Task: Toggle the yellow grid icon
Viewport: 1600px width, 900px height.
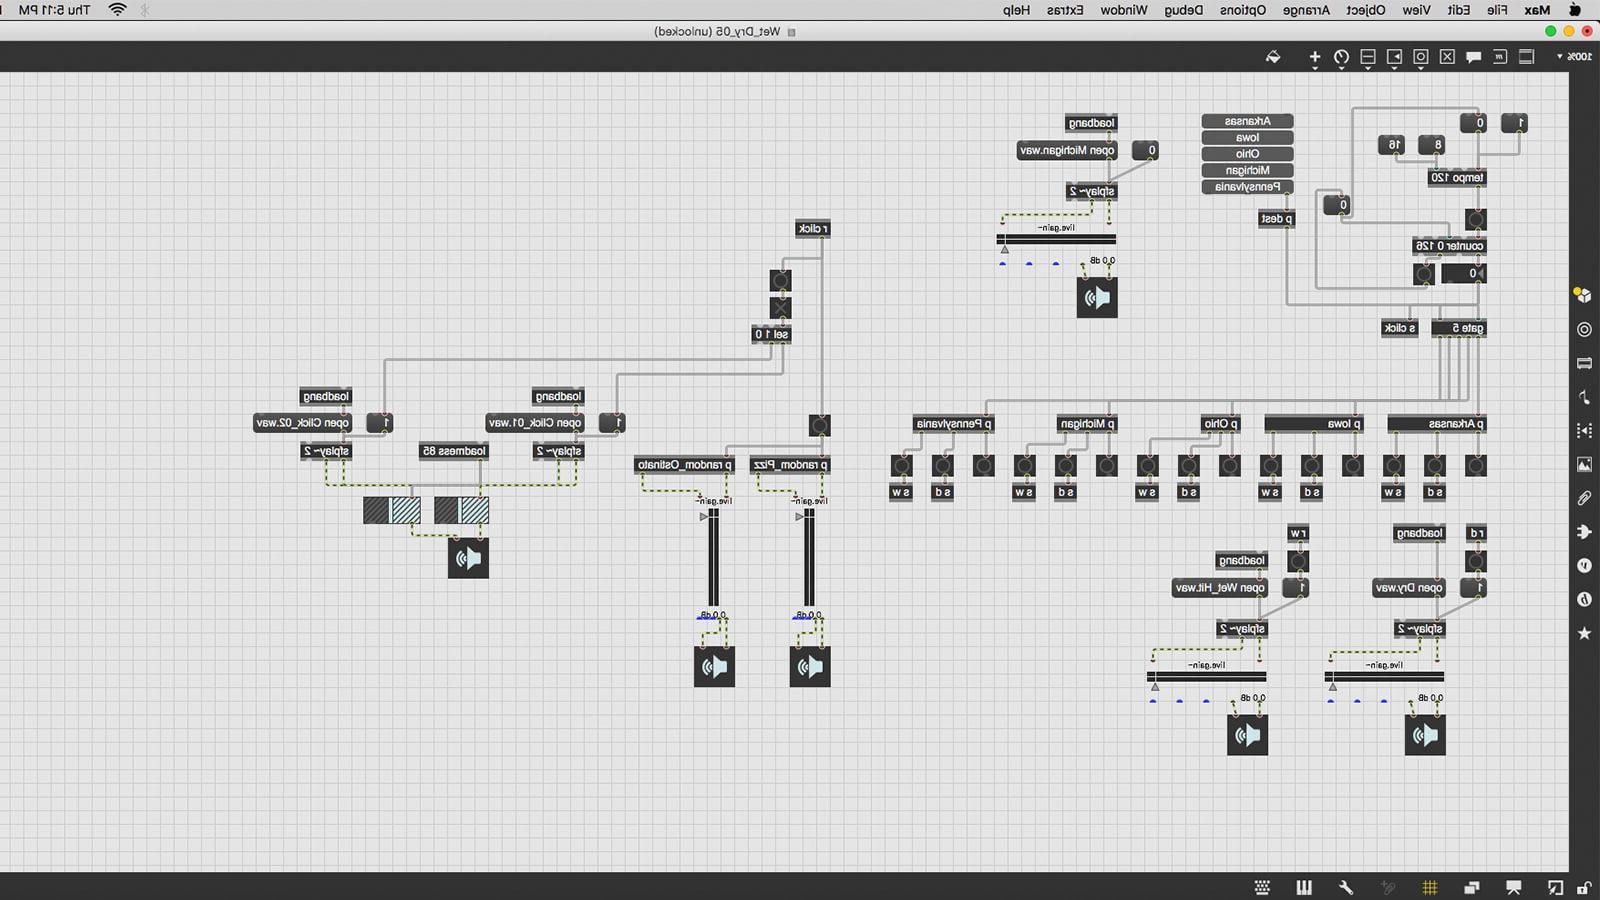Action: (1430, 887)
